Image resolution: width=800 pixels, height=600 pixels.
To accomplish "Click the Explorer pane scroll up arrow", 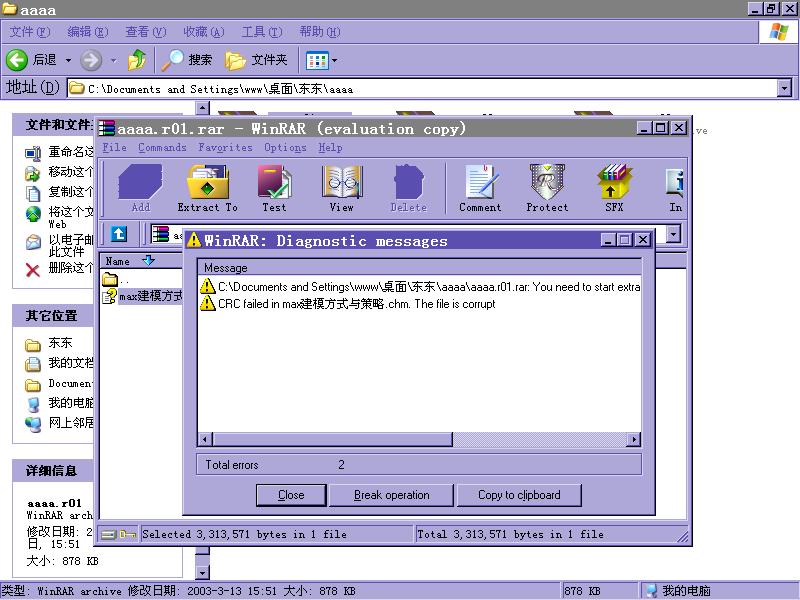I will tap(203, 108).
